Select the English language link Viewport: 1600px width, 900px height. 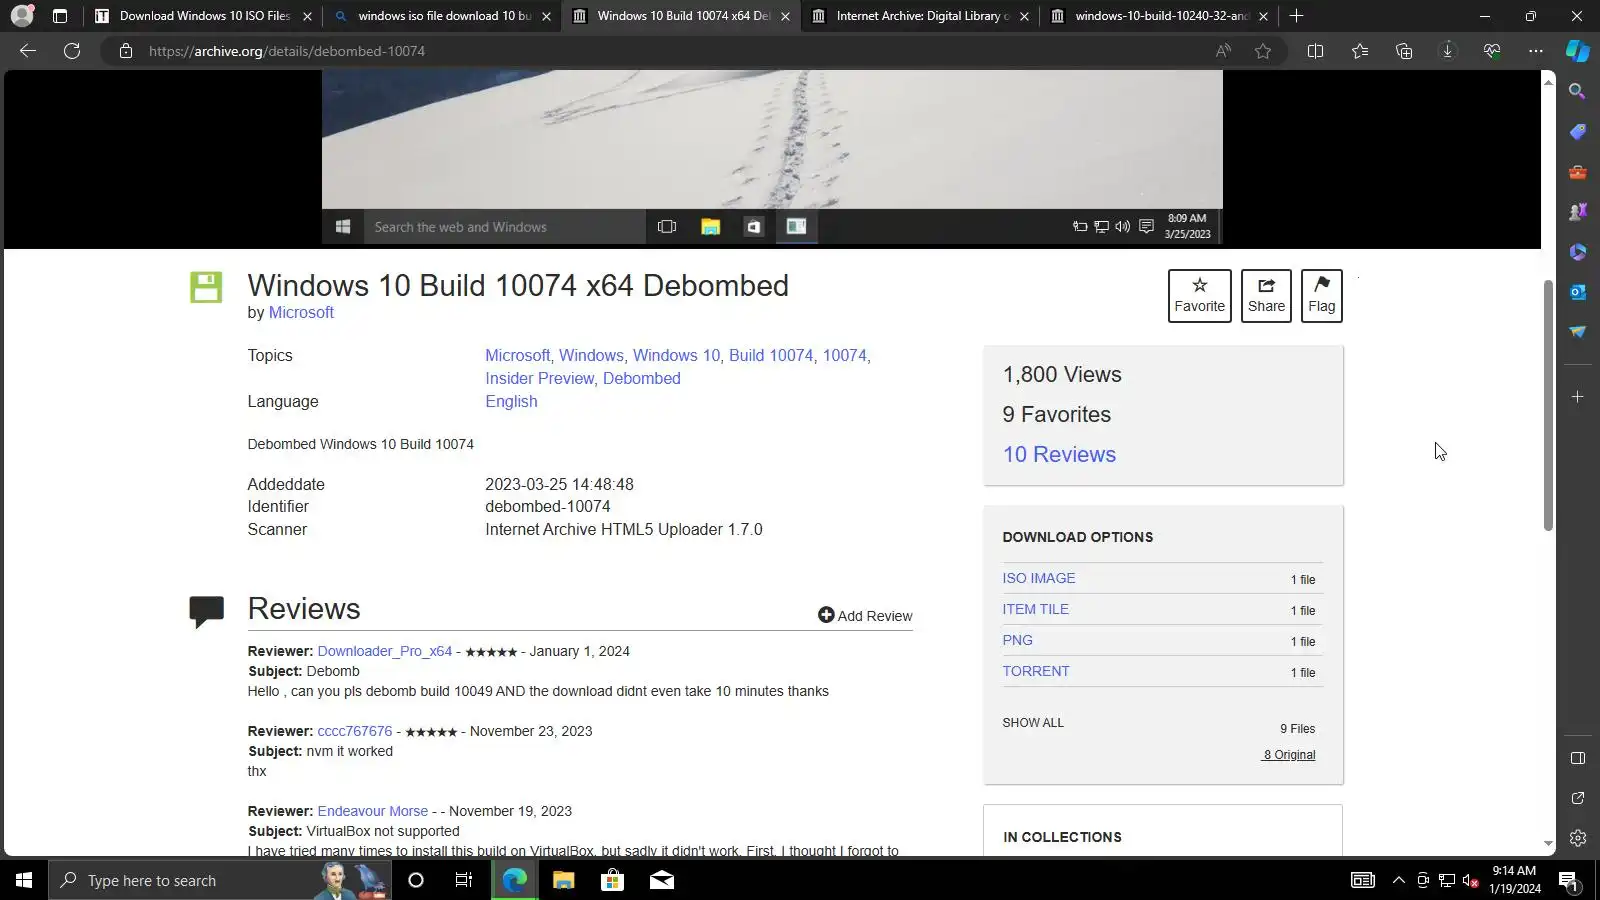click(511, 402)
